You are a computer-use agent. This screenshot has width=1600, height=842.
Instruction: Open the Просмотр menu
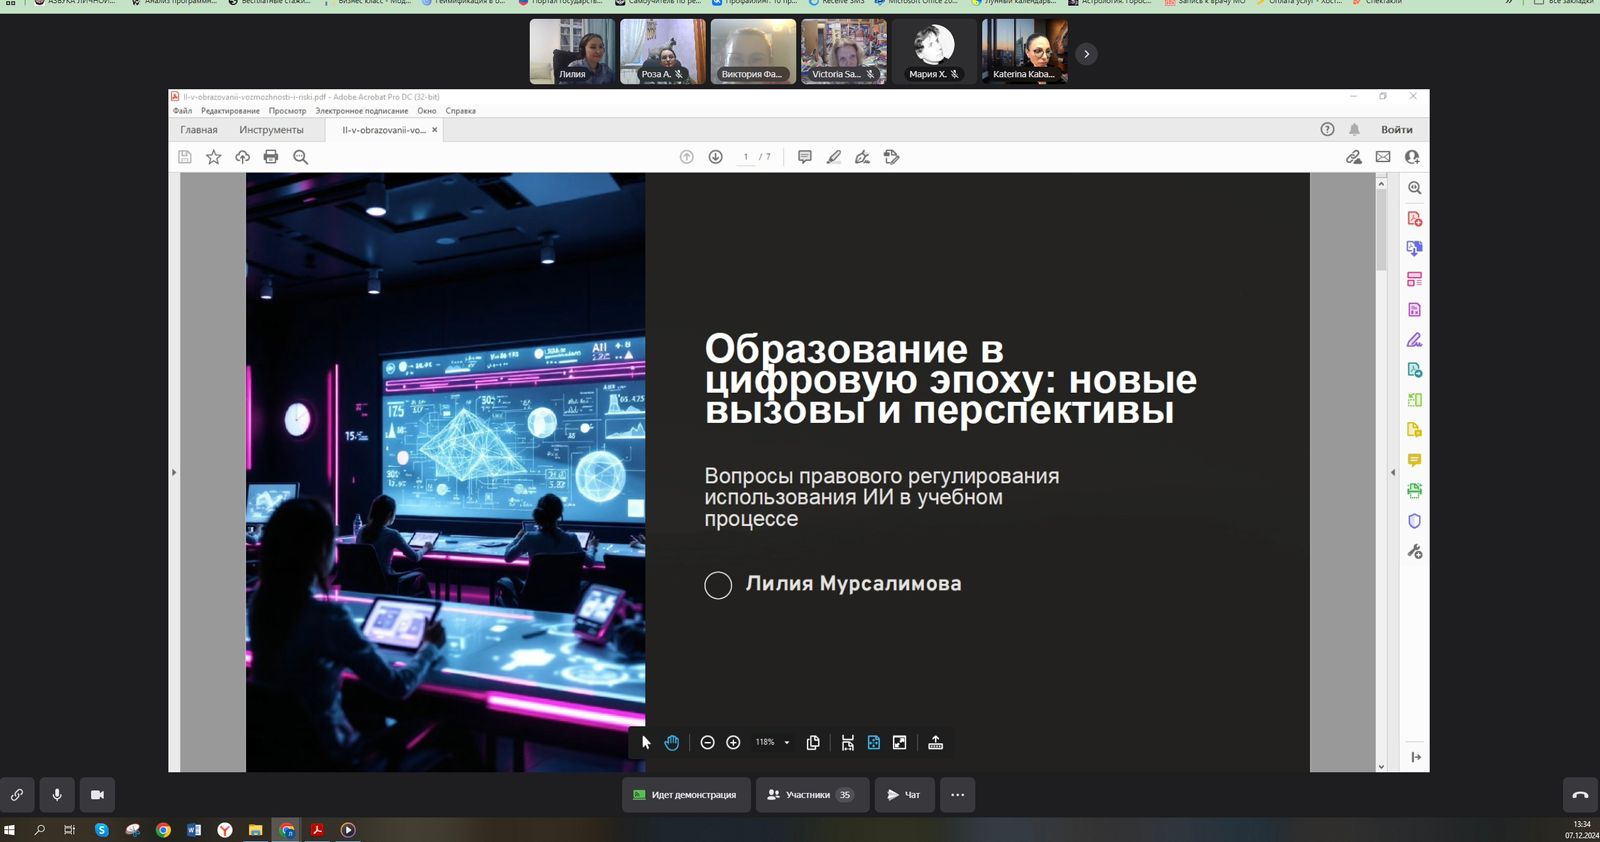click(x=287, y=111)
